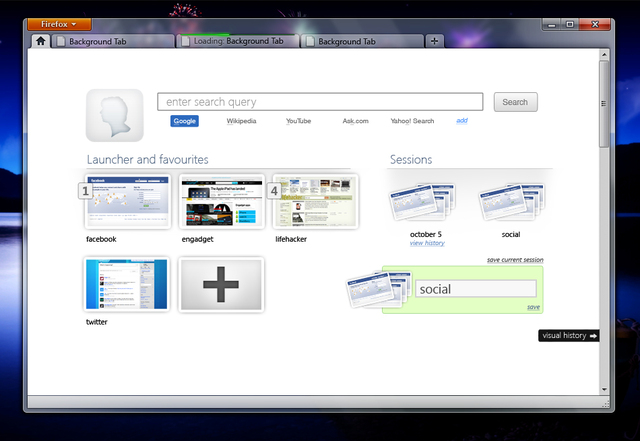The width and height of the screenshot is (640, 441).
Task: Open the october 5 session stack
Action: click(422, 203)
